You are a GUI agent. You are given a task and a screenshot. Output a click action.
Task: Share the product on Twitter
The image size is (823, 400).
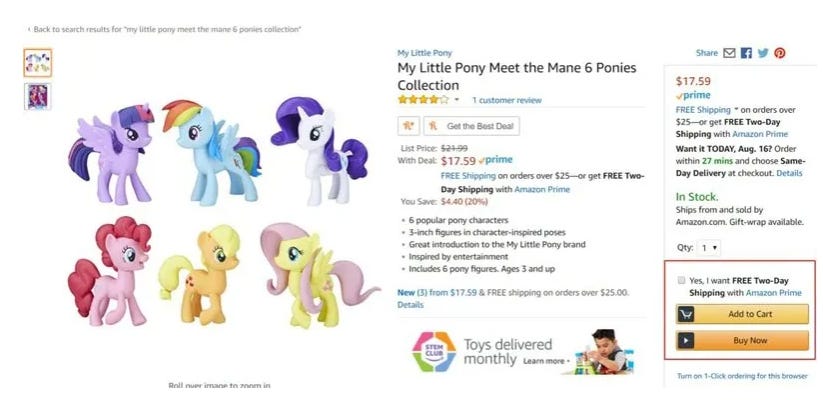(763, 53)
